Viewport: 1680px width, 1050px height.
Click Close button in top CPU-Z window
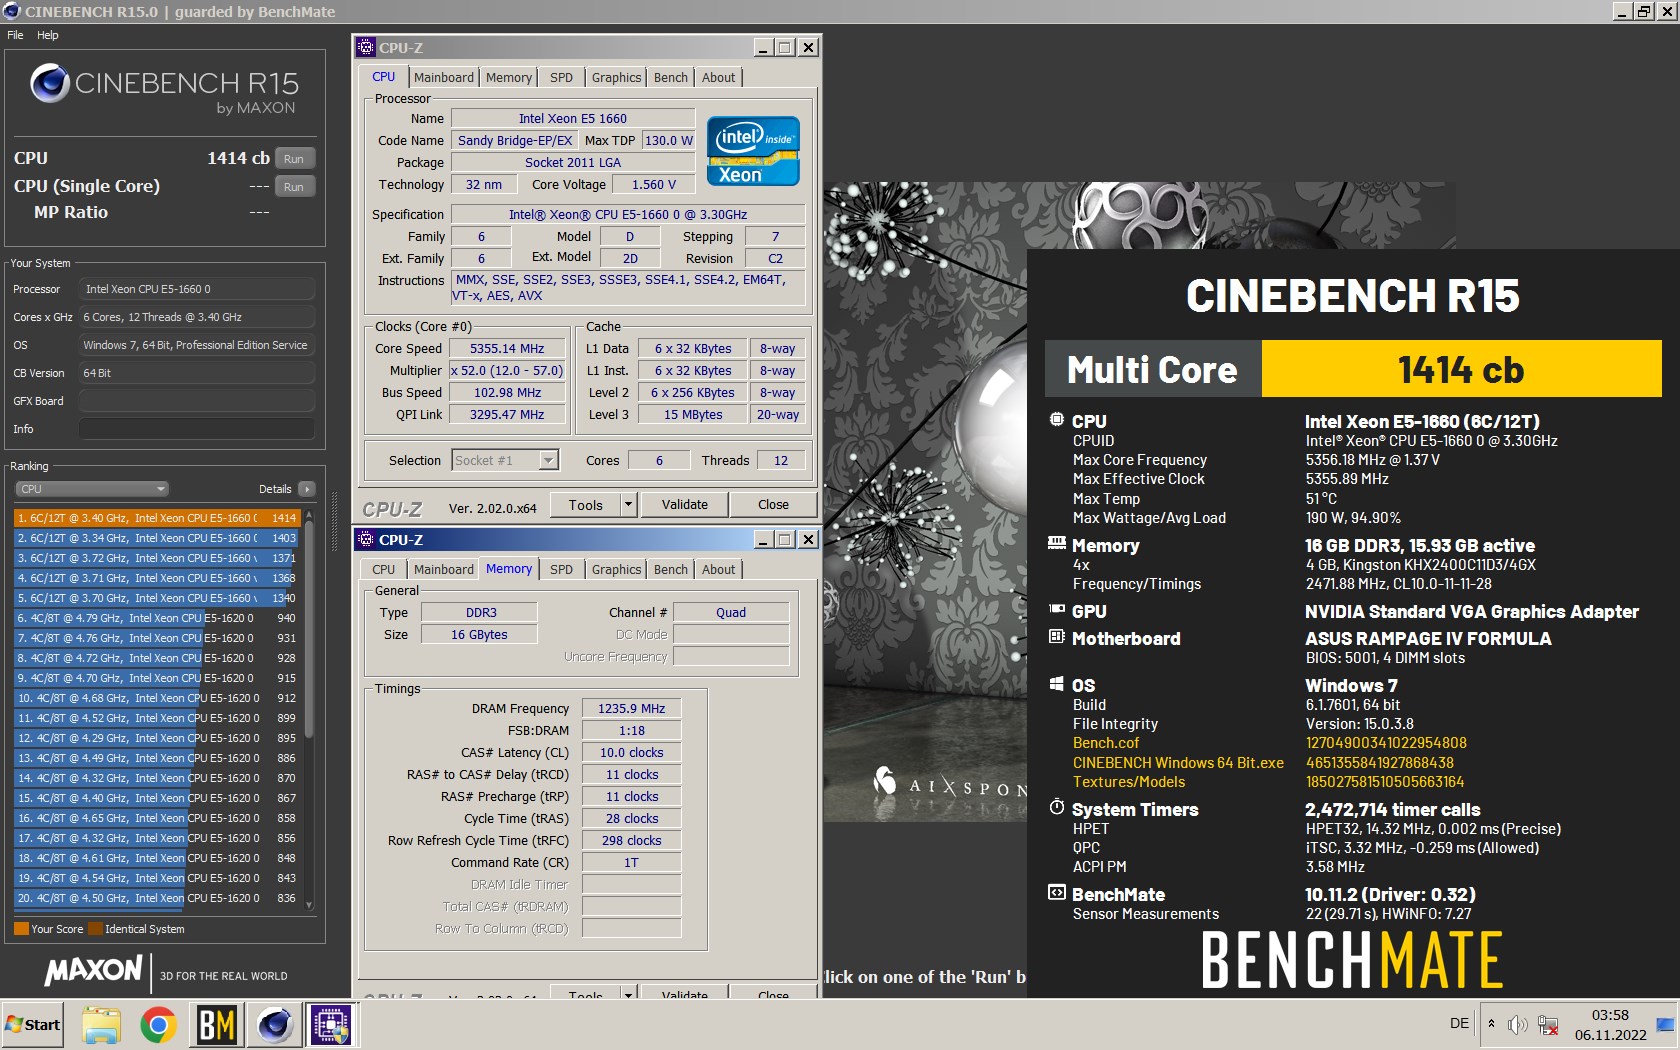tap(773, 505)
